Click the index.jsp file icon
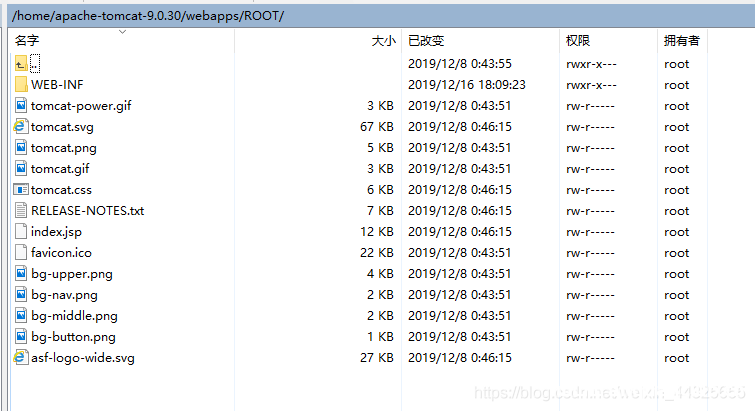 coord(21,232)
